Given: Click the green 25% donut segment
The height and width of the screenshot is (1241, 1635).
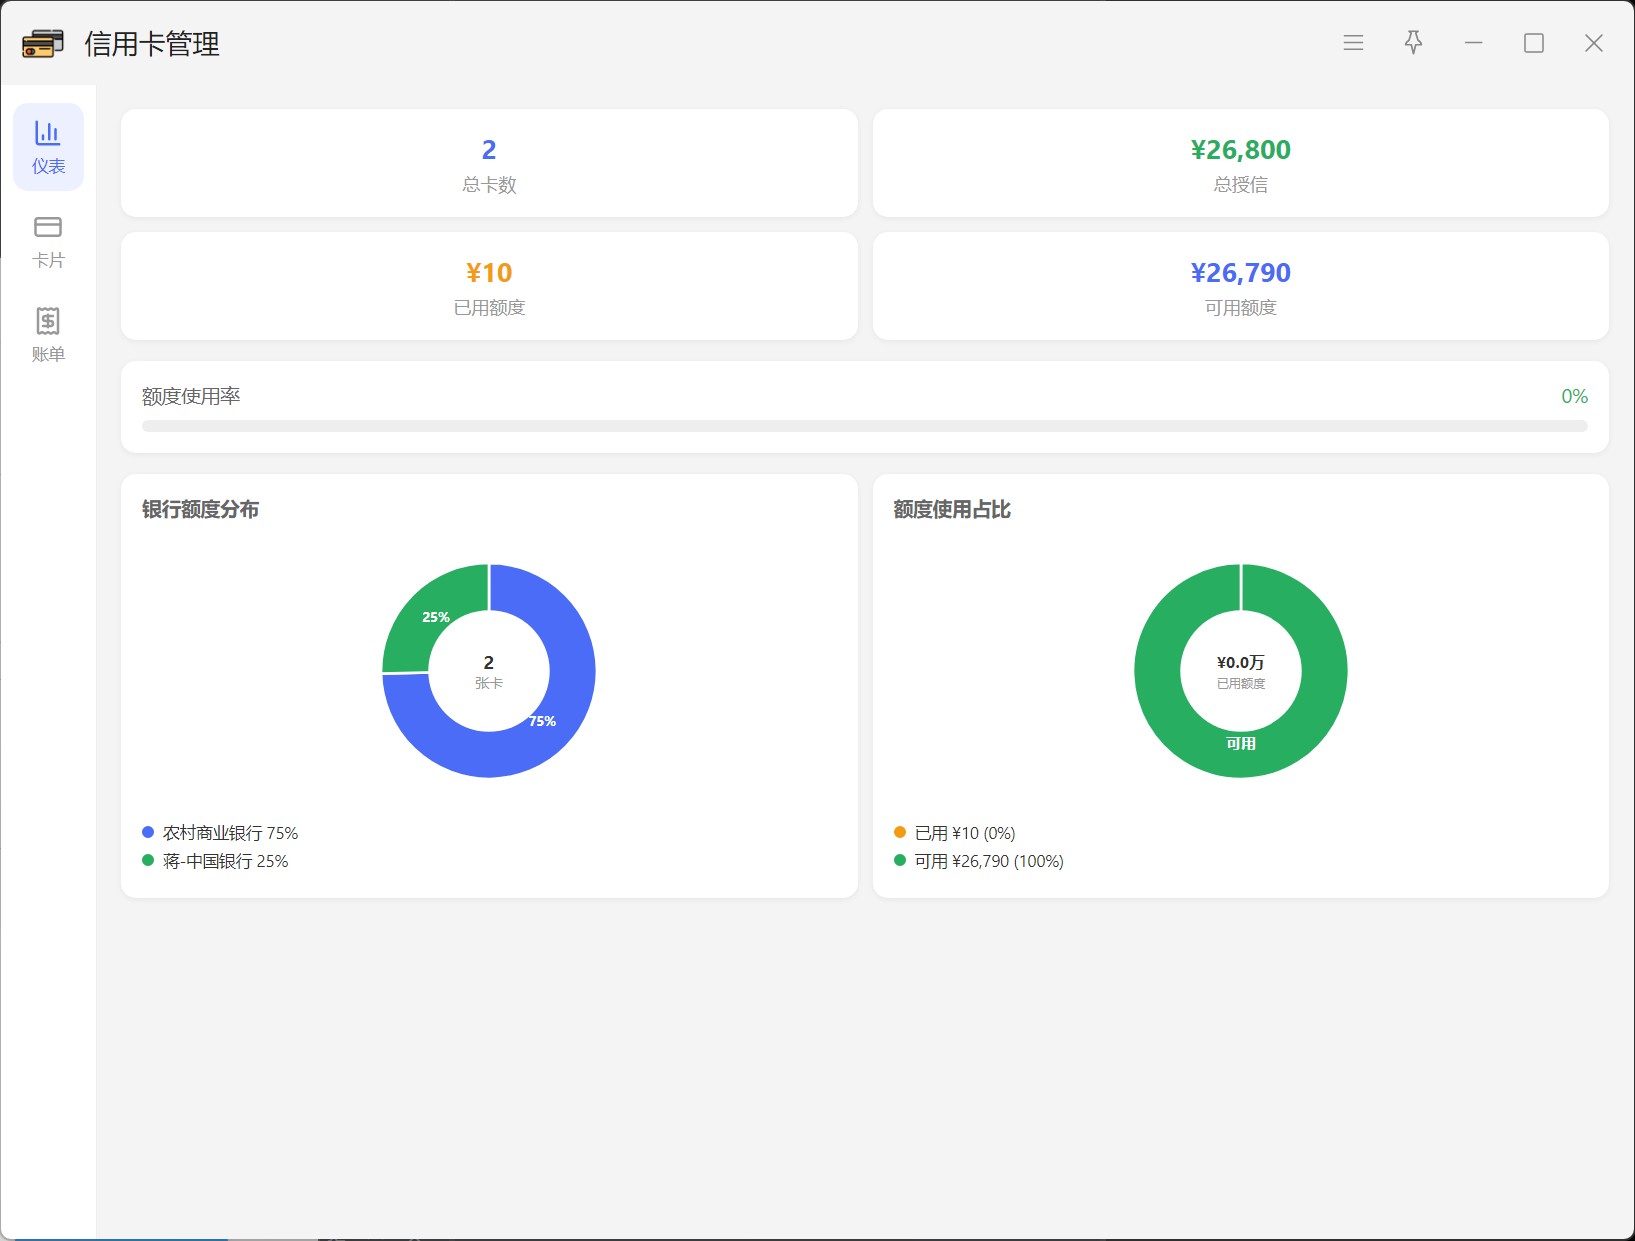Looking at the screenshot, I should coord(425,614).
